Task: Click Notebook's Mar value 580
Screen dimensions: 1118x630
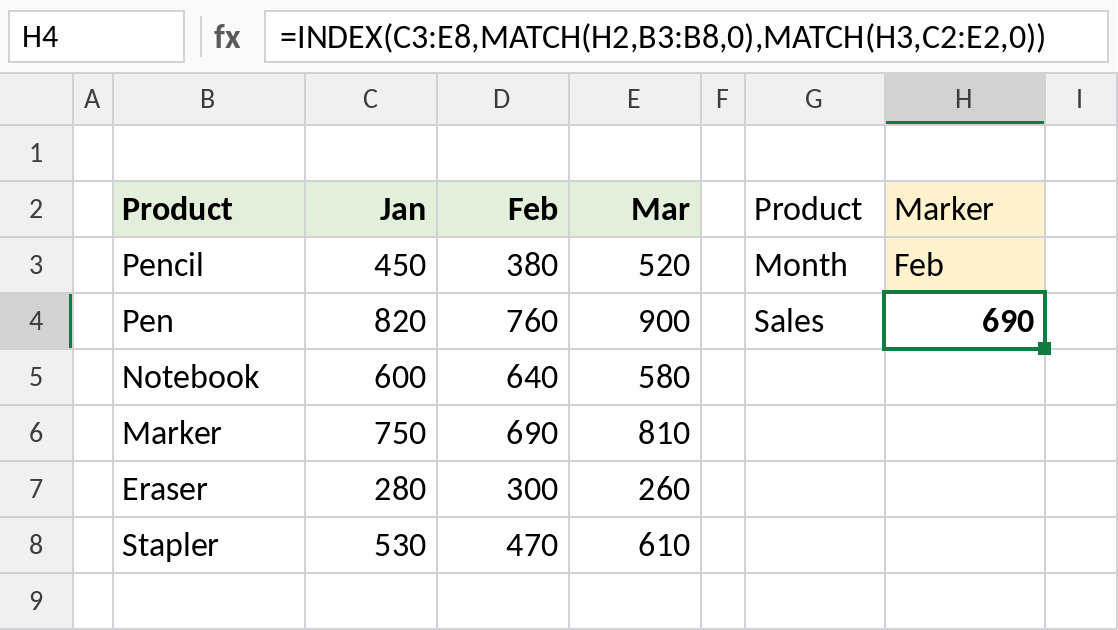Action: pos(635,377)
